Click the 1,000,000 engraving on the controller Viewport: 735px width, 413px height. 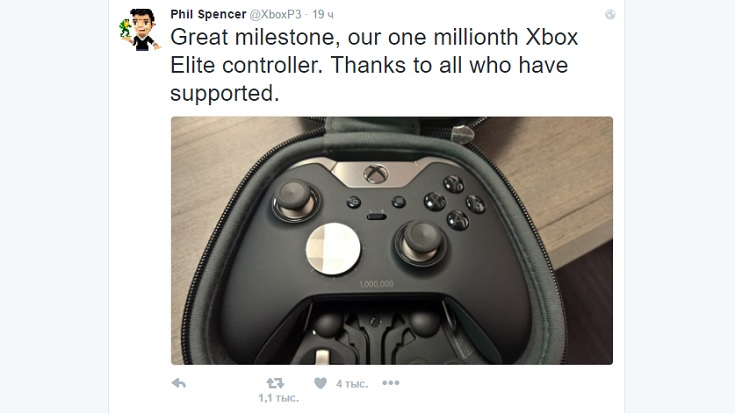pyautogui.click(x=376, y=284)
